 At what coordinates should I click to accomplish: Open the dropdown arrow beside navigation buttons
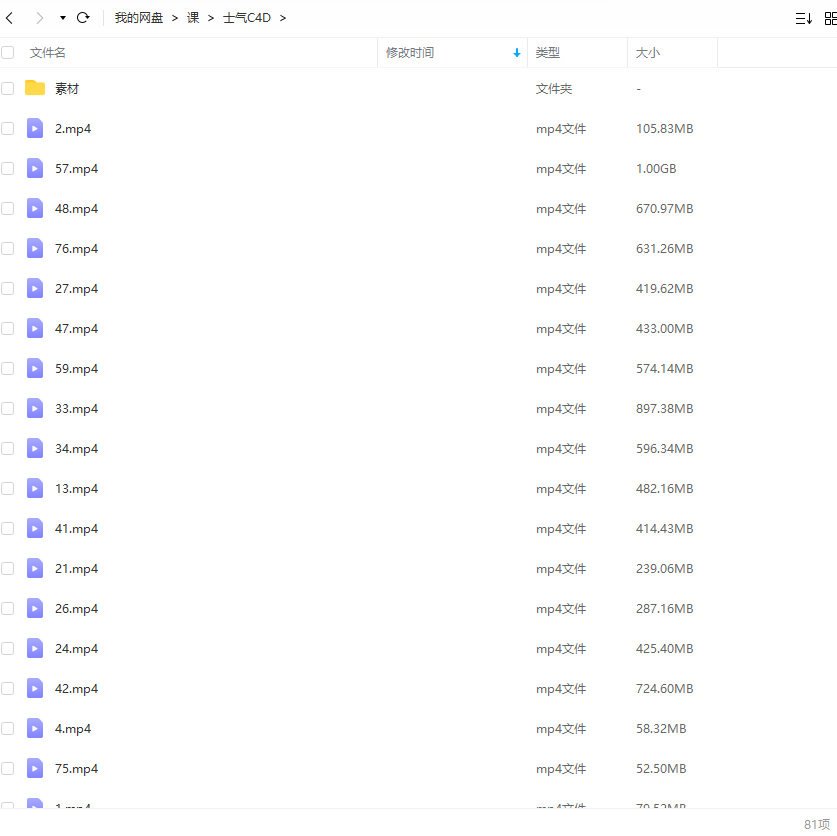pyautogui.click(x=60, y=17)
